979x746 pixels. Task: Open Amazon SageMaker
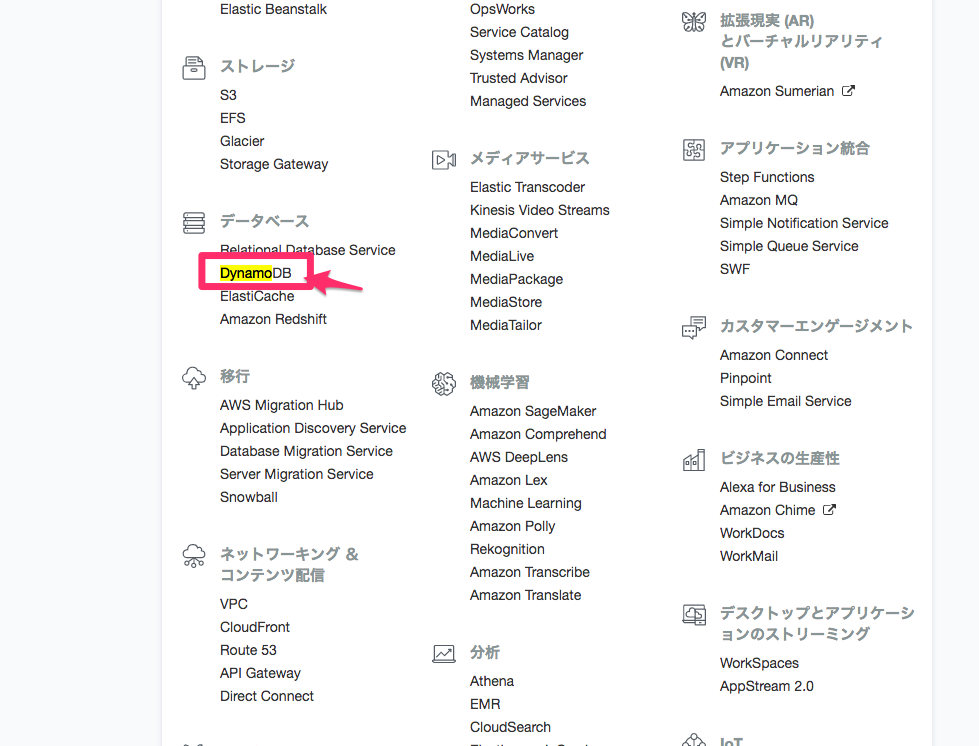pos(533,411)
